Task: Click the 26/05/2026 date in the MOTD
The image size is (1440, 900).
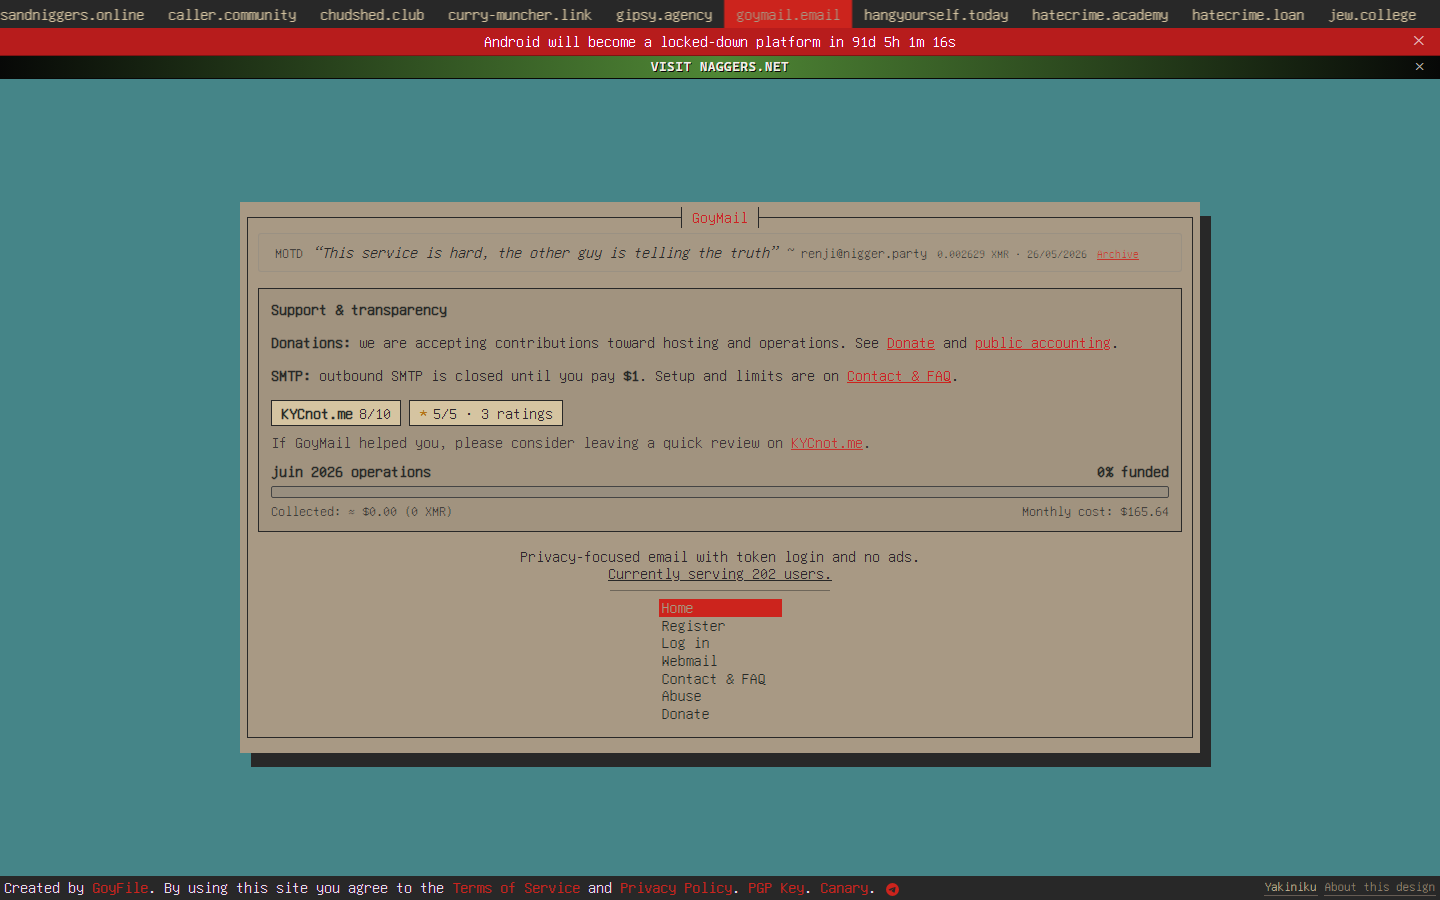Action: [x=1056, y=254]
